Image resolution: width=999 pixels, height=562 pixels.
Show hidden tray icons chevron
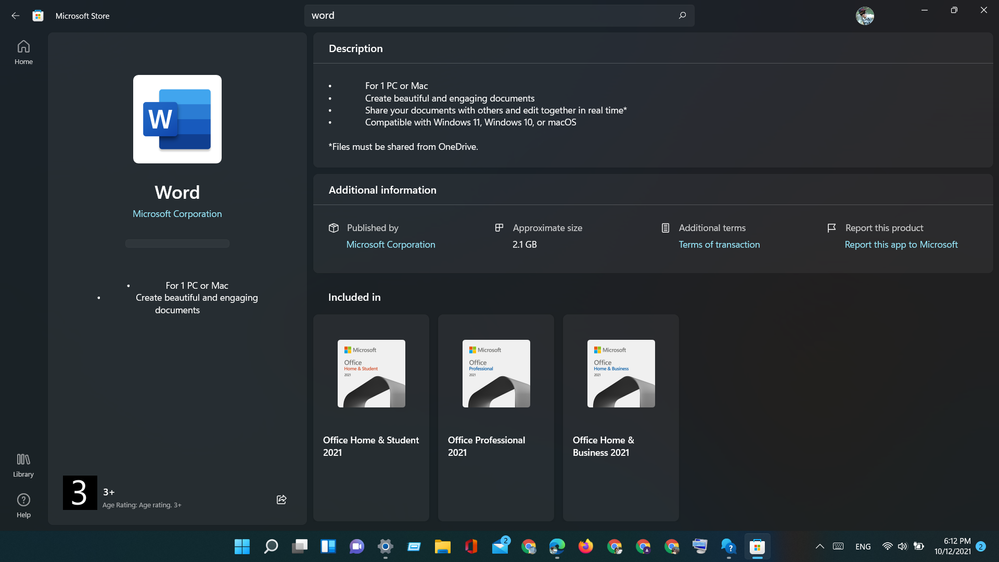820,546
